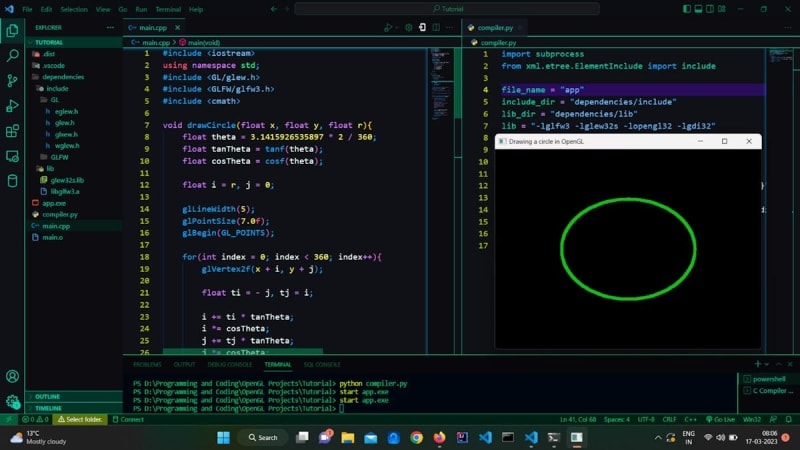Open the Extensions view icon
This screenshot has width=800, height=450.
point(12,130)
